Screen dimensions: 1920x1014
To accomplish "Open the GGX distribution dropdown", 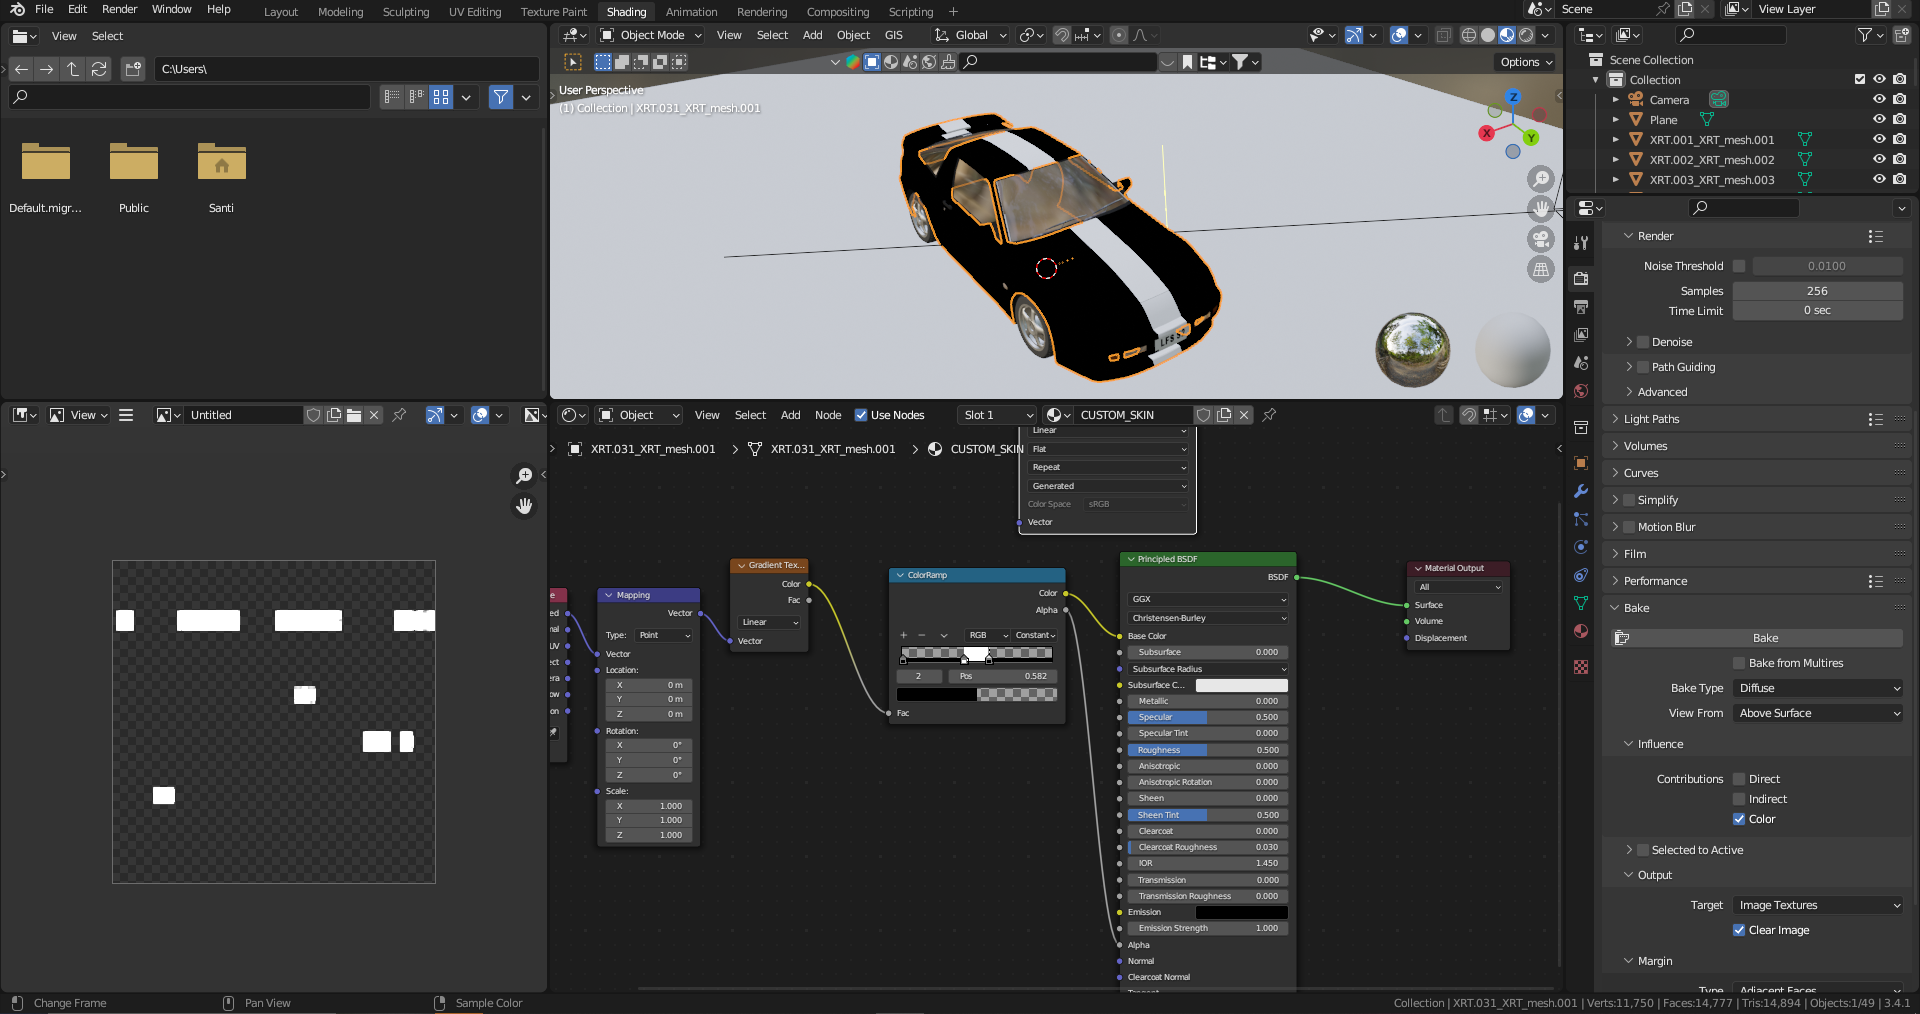I will click(x=1208, y=599).
